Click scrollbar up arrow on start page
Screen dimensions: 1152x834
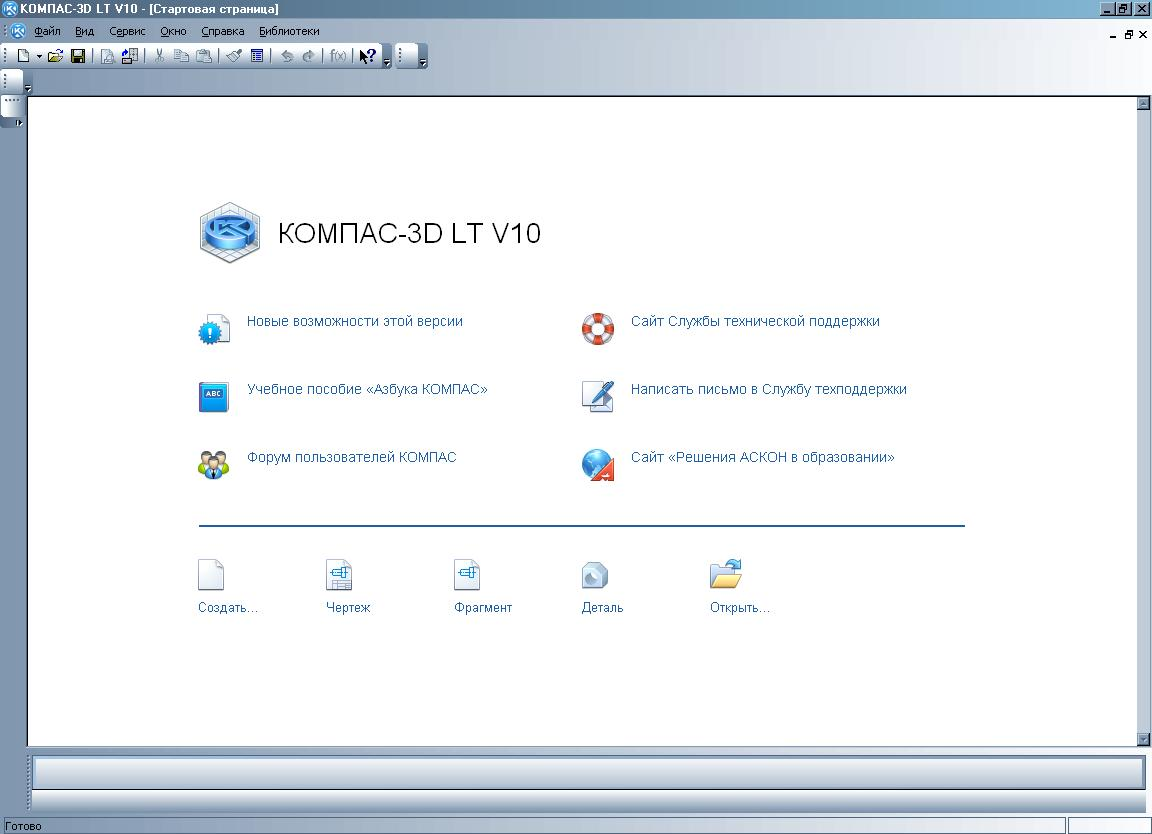(x=1142, y=104)
